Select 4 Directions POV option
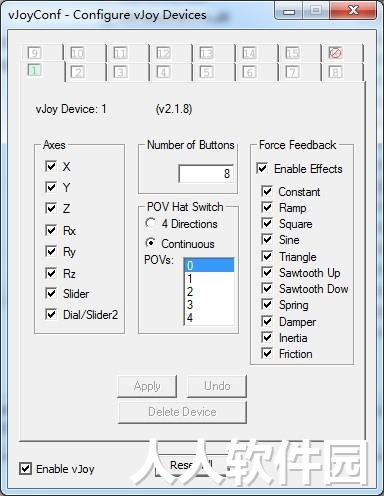The image size is (384, 496). coord(151,223)
